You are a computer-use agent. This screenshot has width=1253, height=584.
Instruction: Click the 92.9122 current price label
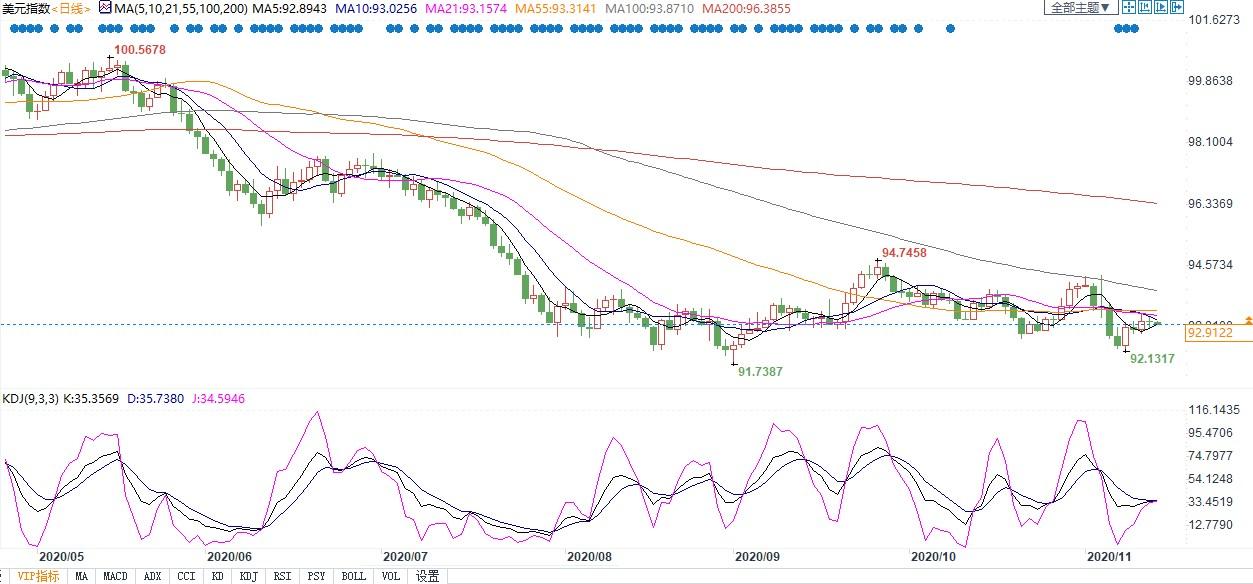[x=1209, y=333]
